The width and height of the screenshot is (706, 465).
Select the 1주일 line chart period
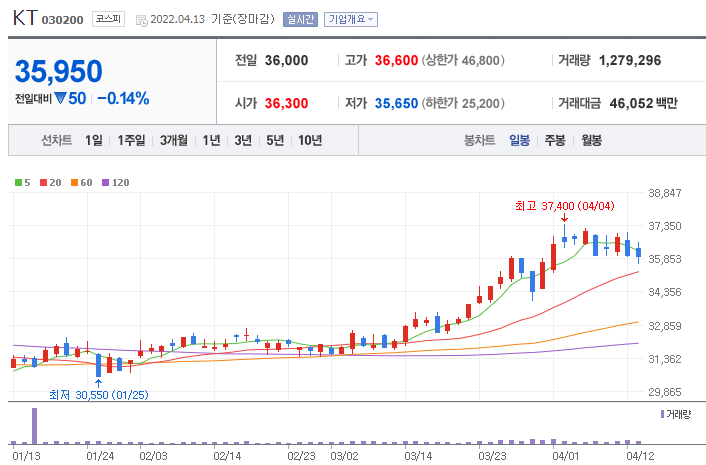click(131, 140)
